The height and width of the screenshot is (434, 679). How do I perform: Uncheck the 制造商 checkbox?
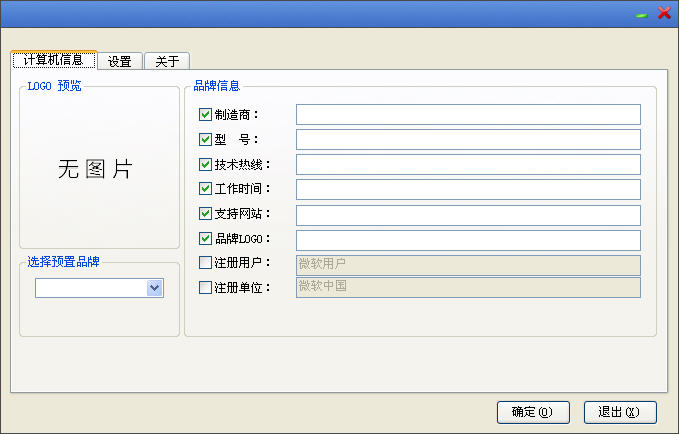pos(206,115)
